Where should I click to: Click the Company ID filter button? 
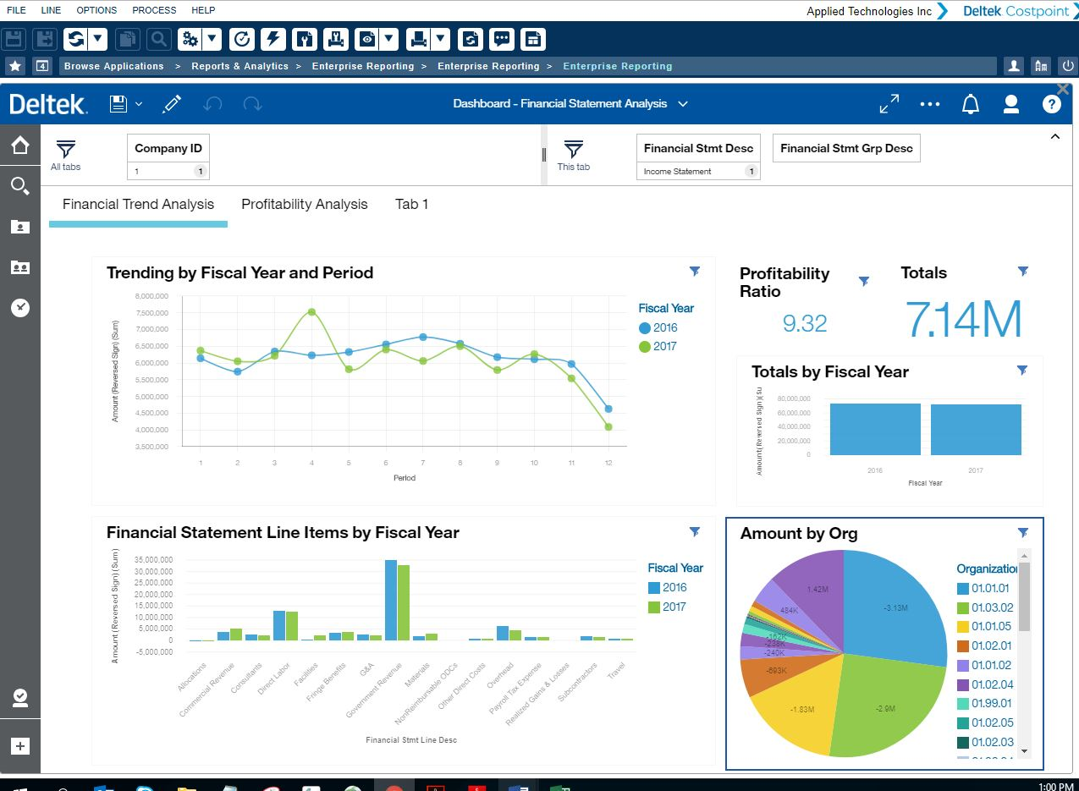tap(168, 148)
